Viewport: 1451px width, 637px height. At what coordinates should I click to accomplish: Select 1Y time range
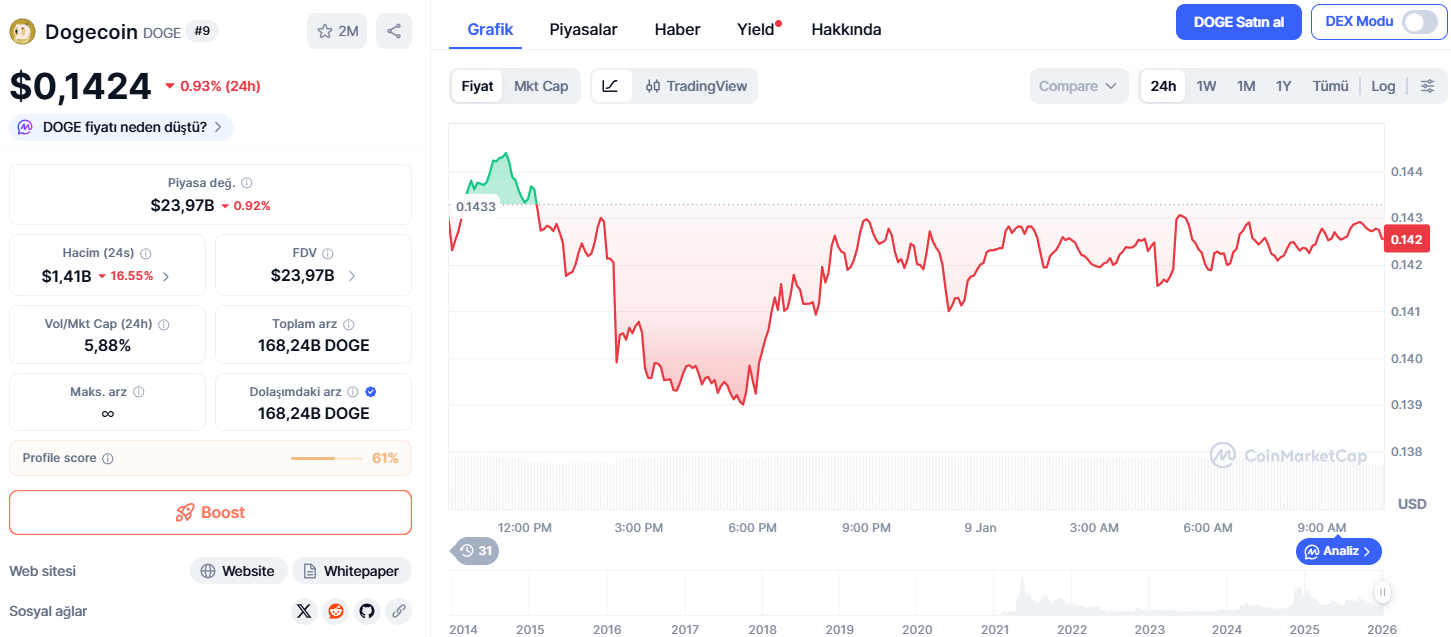tap(1283, 86)
